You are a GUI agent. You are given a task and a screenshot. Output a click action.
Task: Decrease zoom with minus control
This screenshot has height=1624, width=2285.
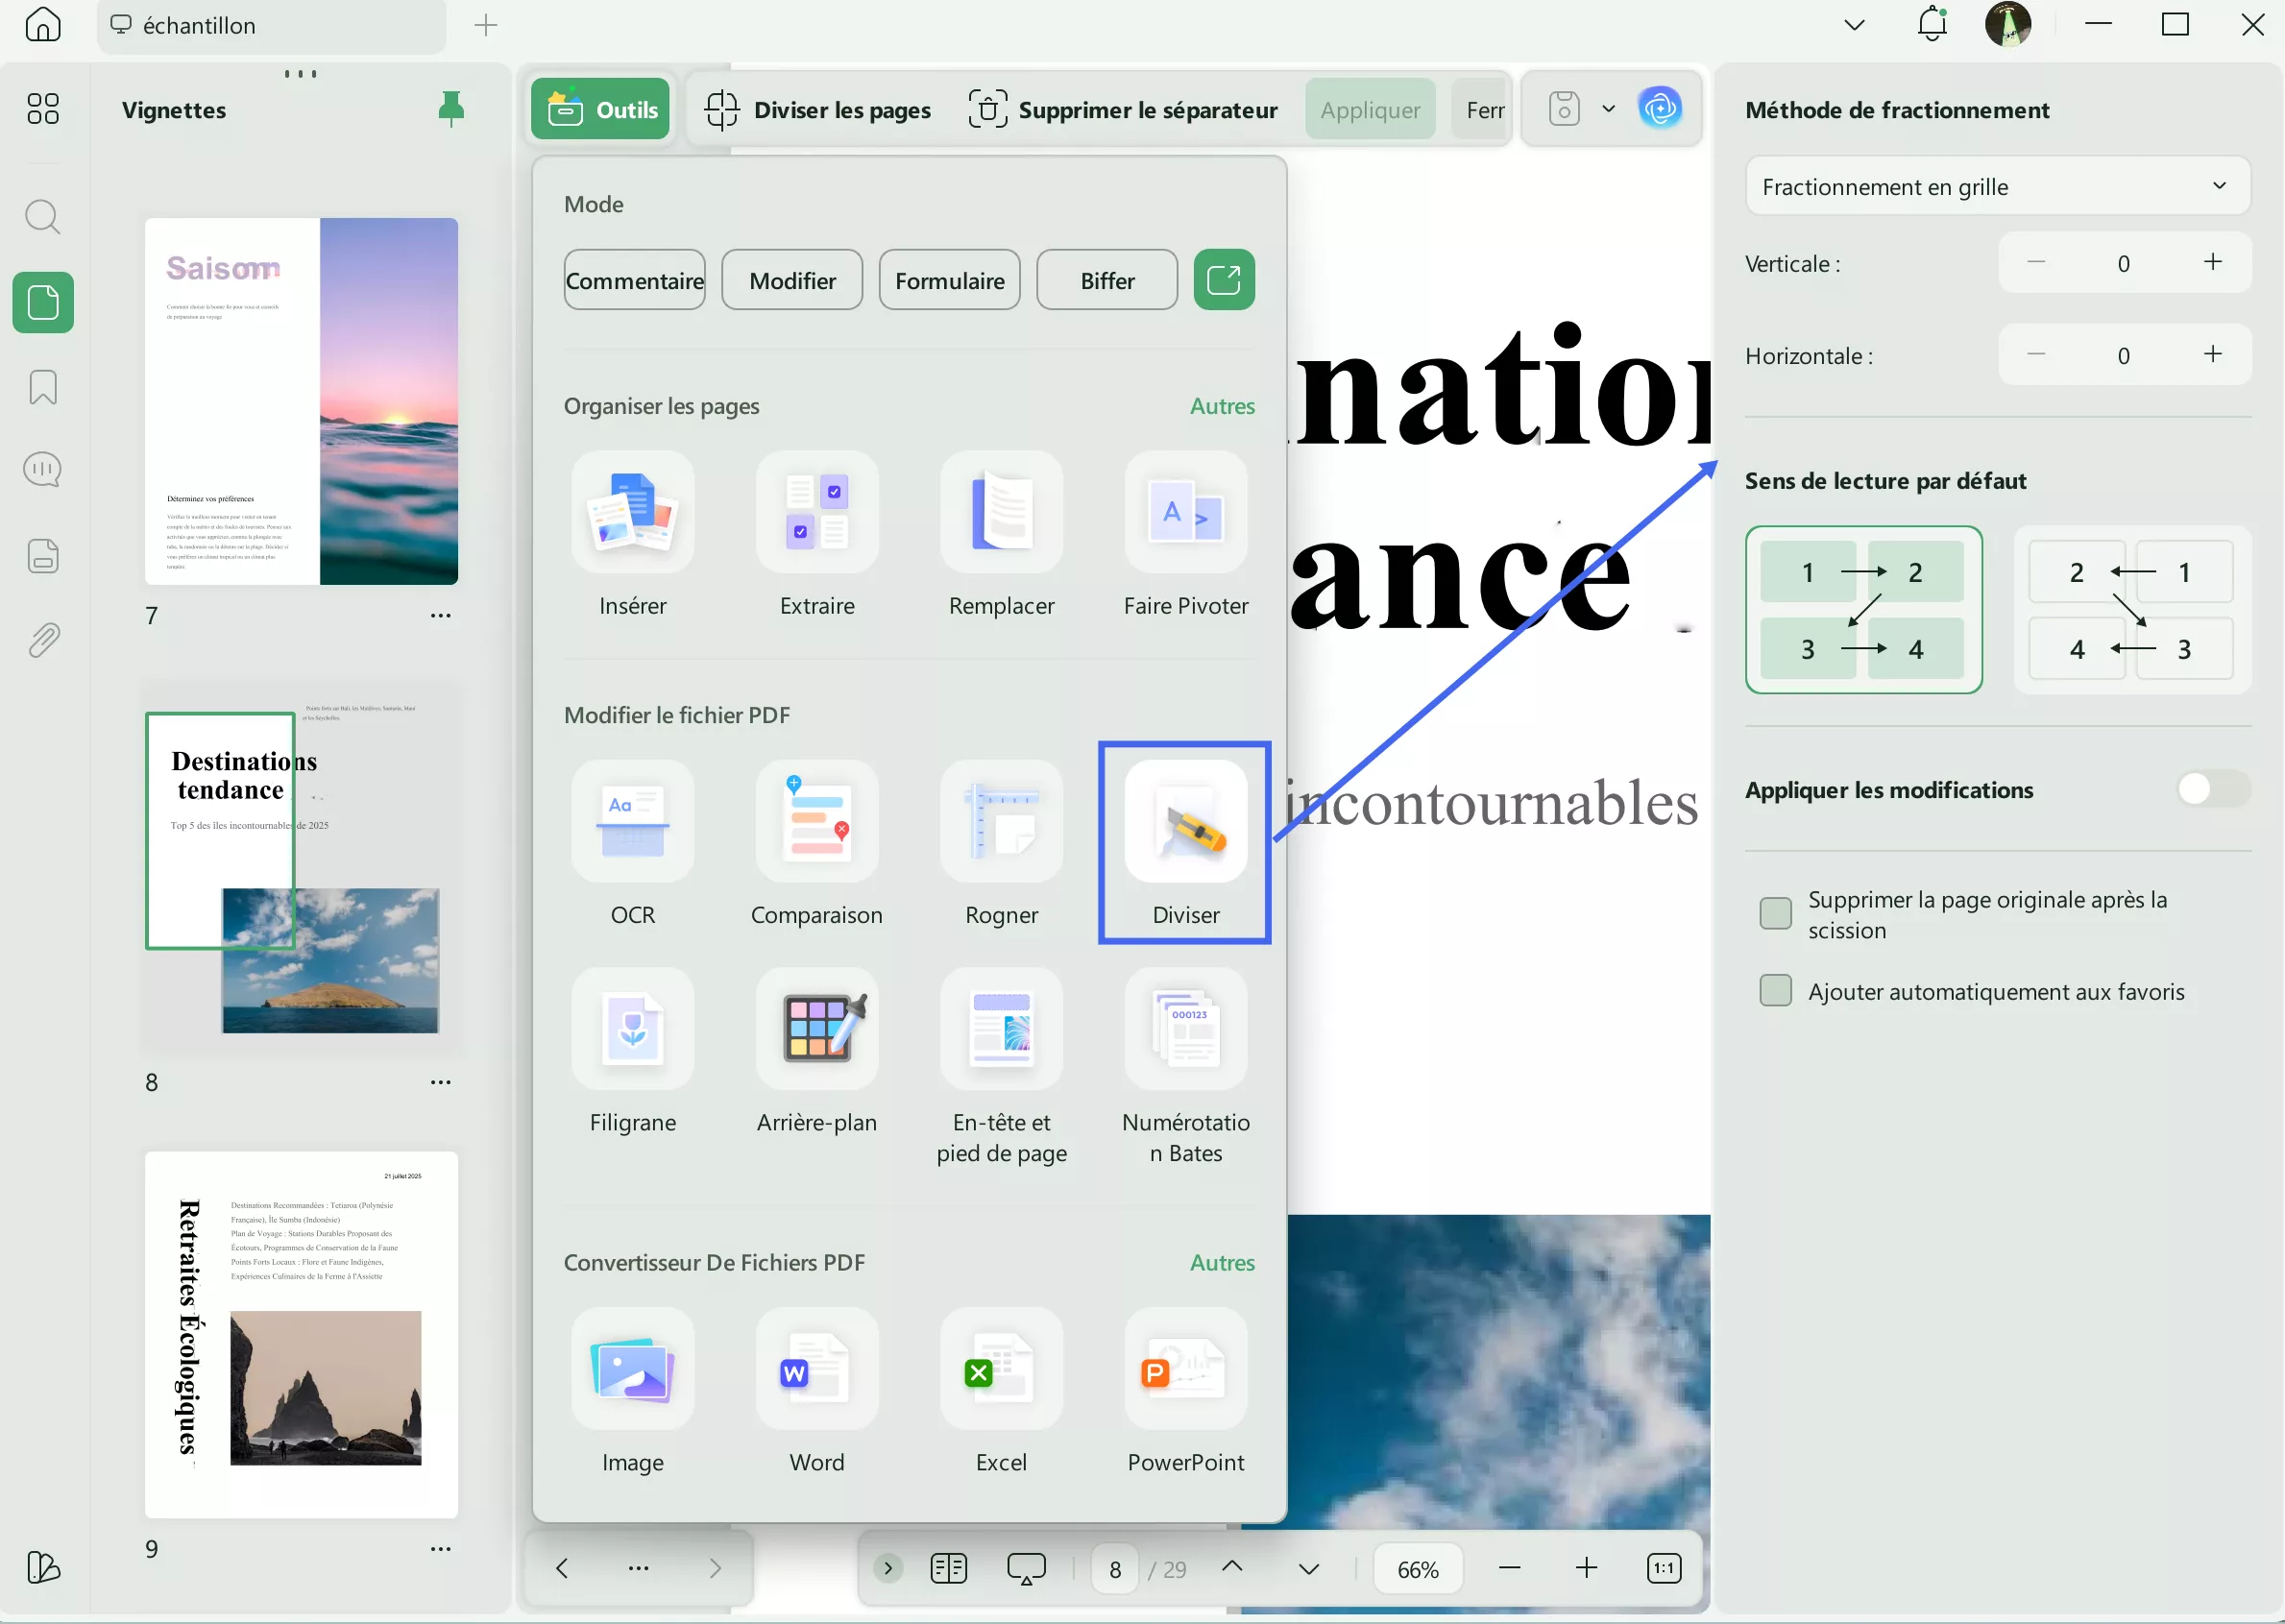[1509, 1568]
